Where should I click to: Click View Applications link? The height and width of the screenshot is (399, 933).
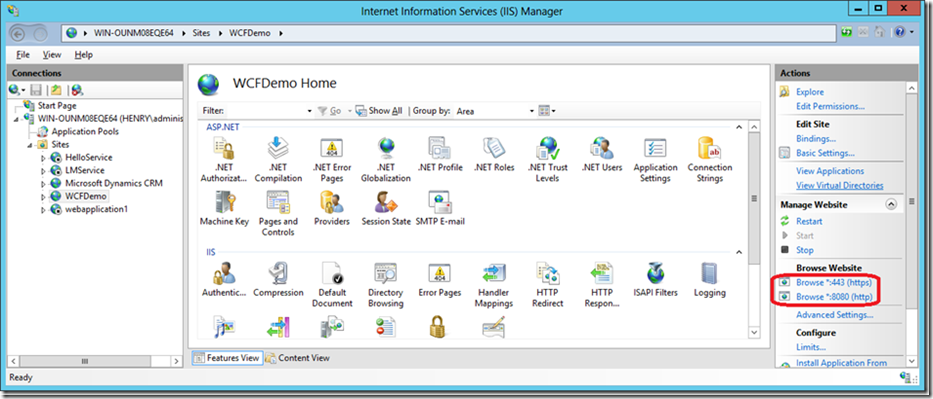830,171
